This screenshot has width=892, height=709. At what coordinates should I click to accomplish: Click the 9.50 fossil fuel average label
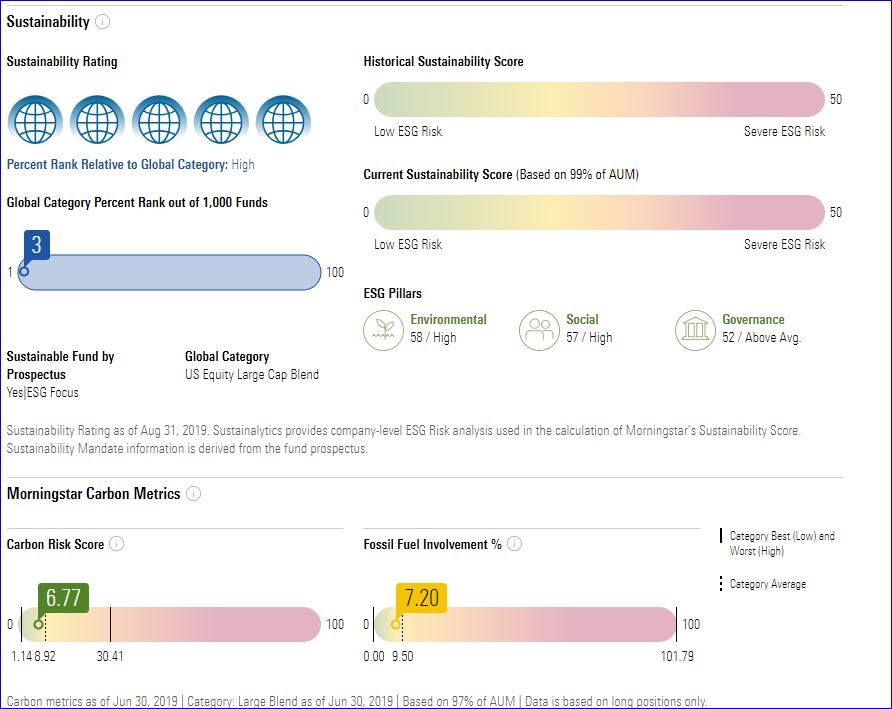pos(402,656)
